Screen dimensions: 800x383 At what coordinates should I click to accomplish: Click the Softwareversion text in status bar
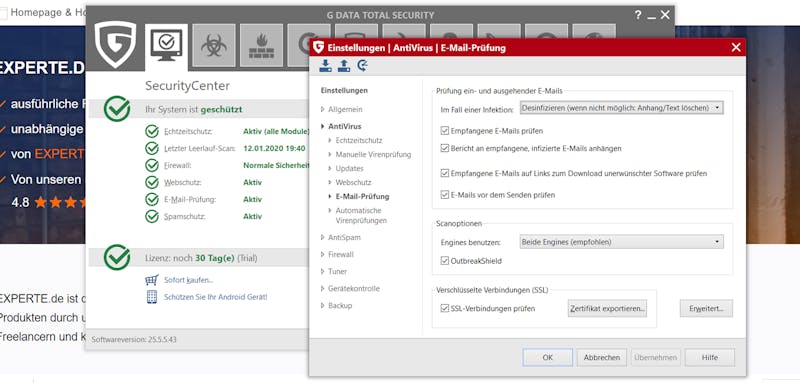pyautogui.click(x=134, y=339)
